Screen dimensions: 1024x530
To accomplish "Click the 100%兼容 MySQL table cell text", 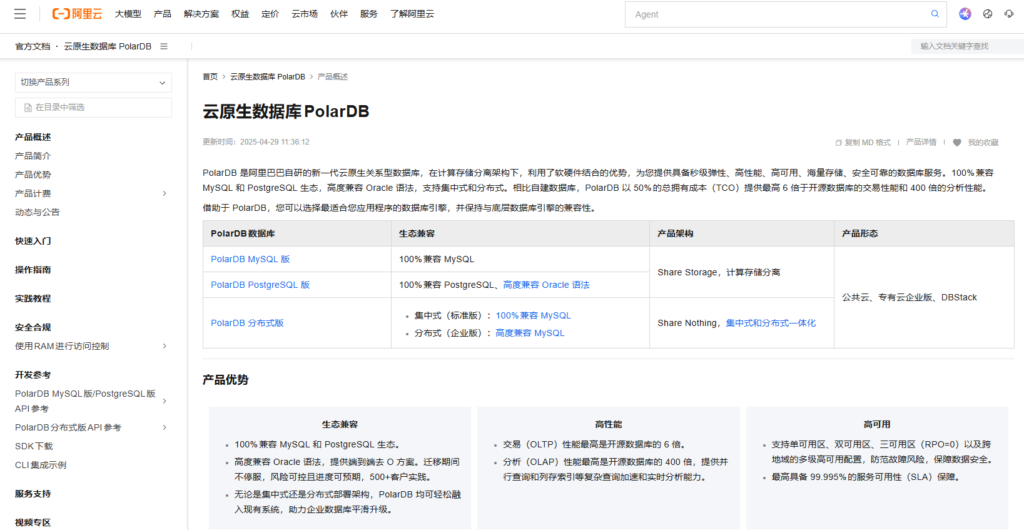I will click(436, 259).
